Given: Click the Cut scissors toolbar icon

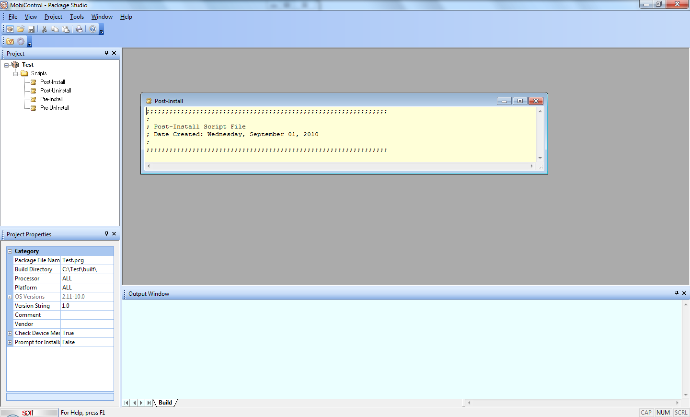Looking at the screenshot, I should pos(44,29).
